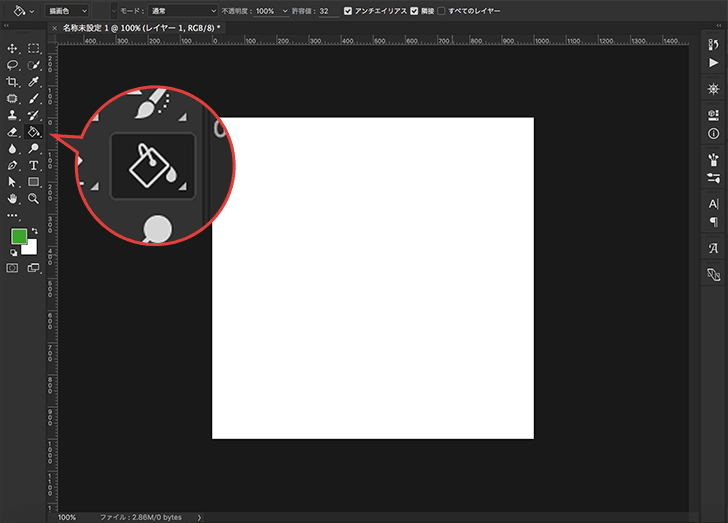Select the Rectangular Marquee tool
This screenshot has width=728, height=523.
(33, 48)
